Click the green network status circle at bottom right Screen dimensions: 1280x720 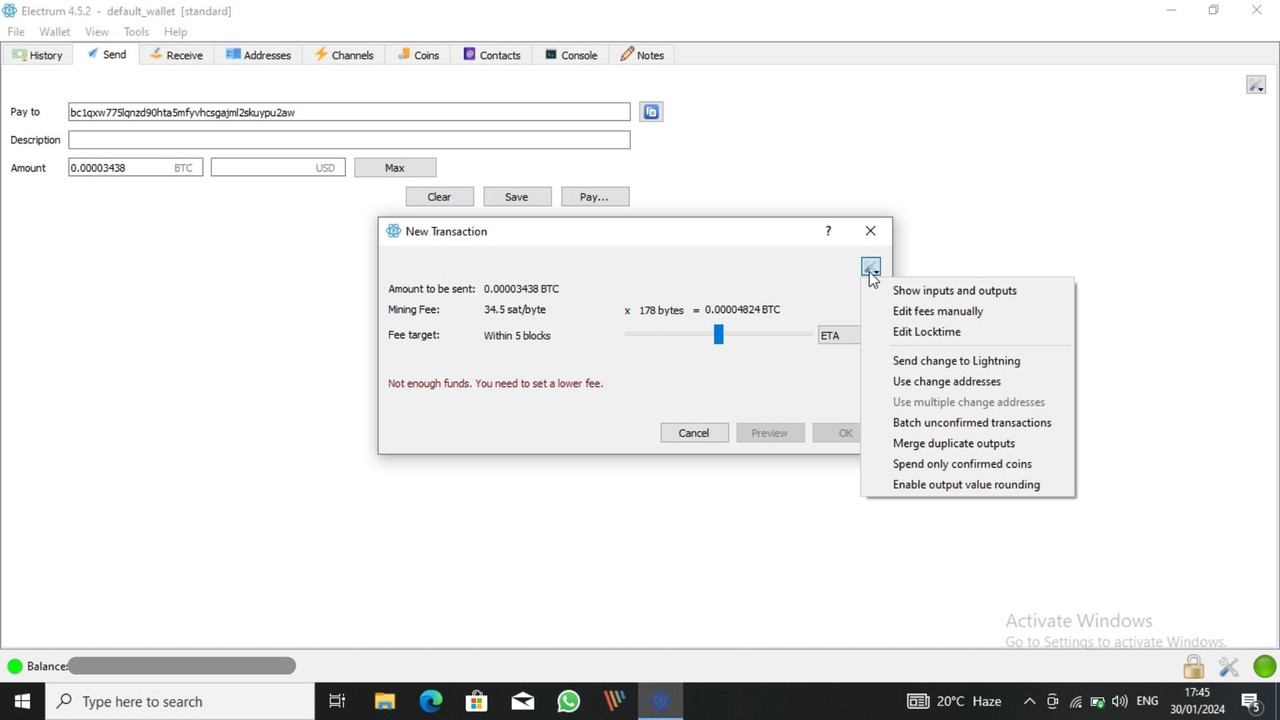[x=1264, y=666]
